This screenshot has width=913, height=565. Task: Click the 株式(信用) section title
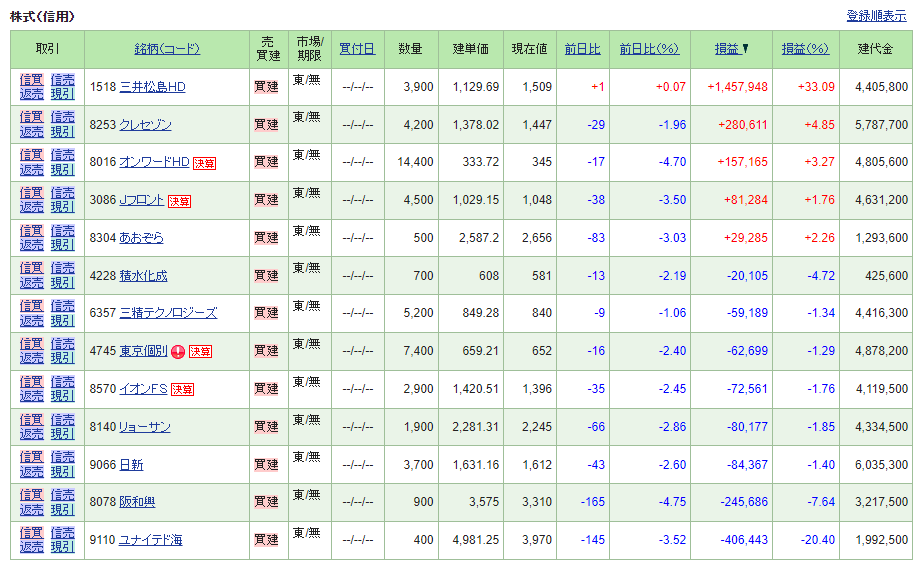pyautogui.click(x=43, y=16)
